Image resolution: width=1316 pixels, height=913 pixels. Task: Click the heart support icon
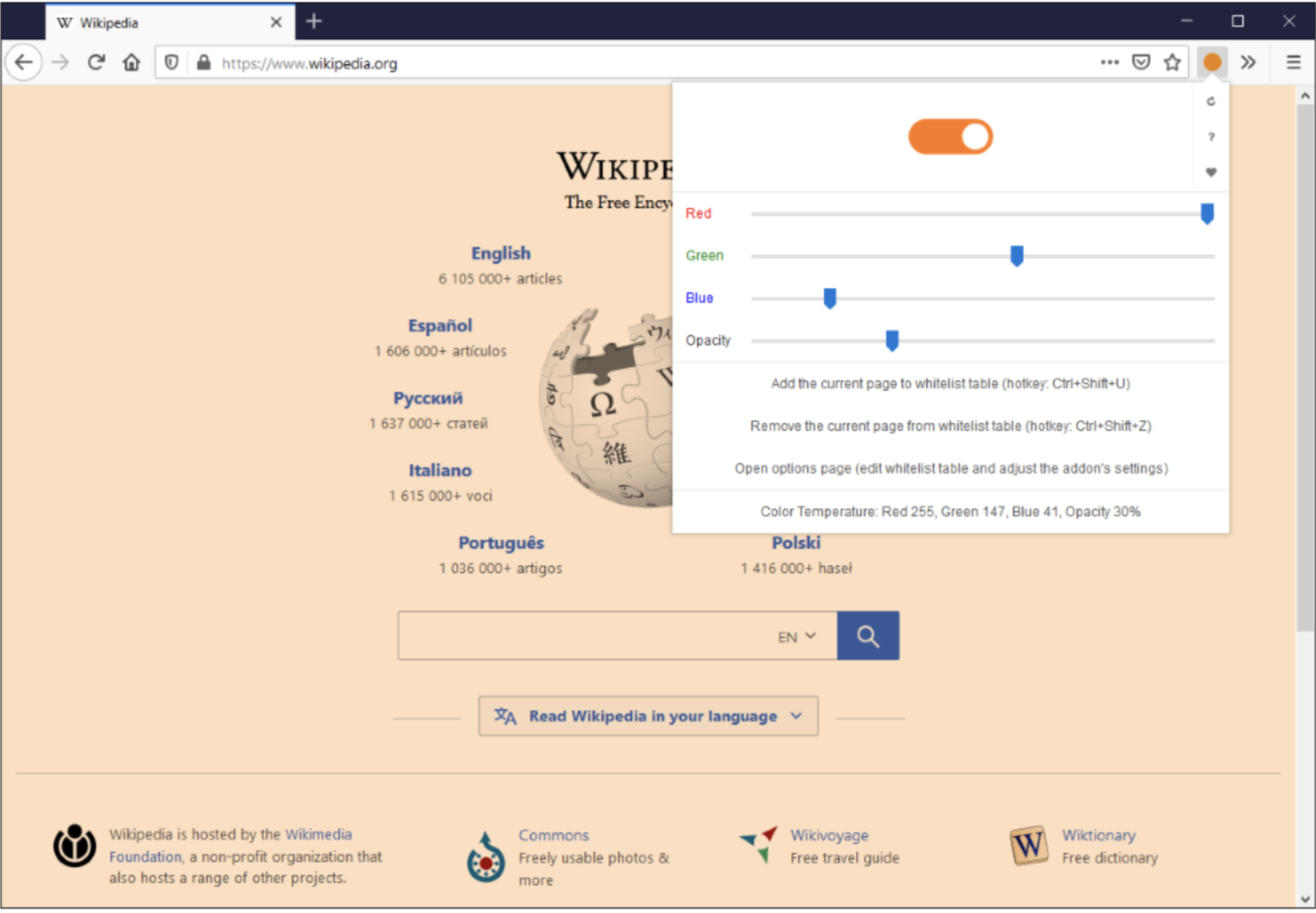coord(1211,172)
